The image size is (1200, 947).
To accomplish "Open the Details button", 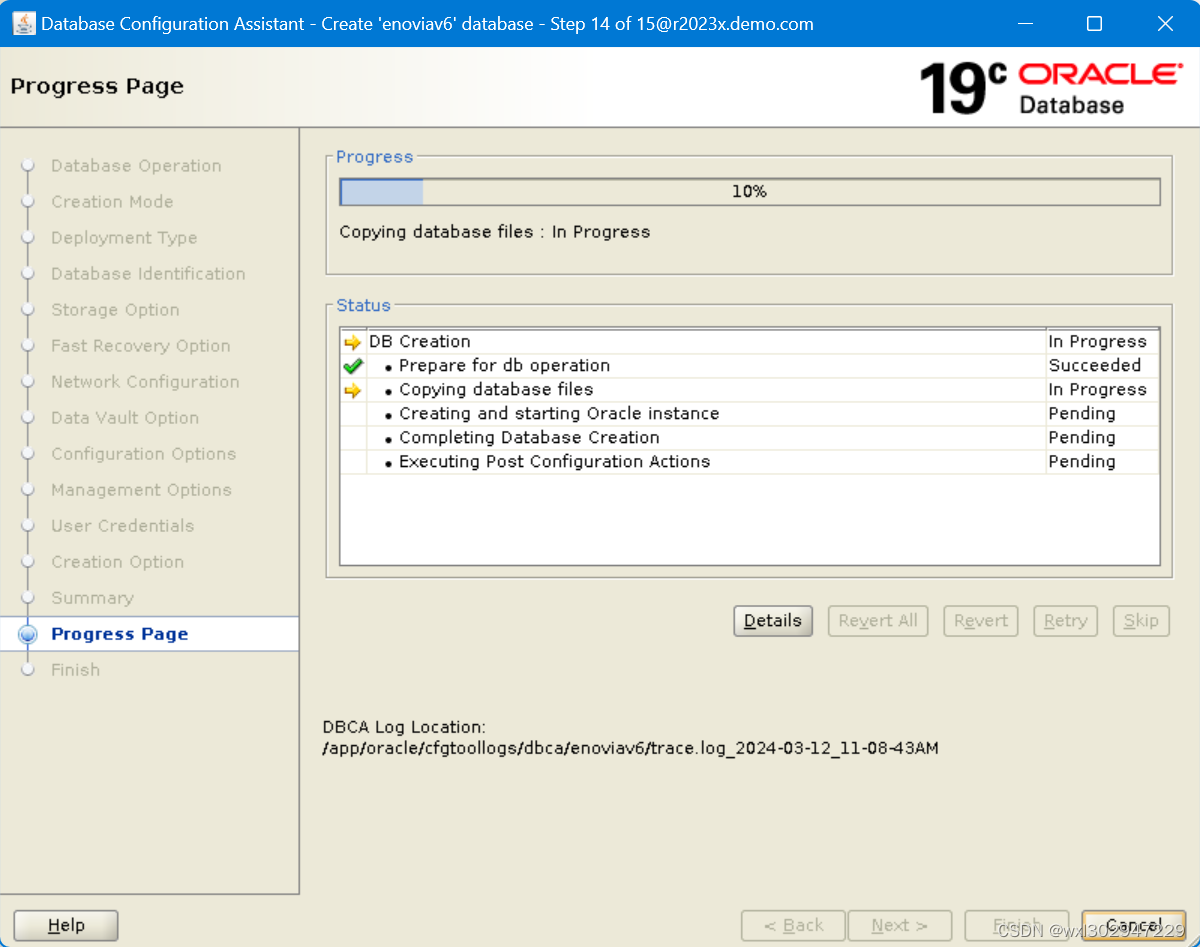I will 773,621.
